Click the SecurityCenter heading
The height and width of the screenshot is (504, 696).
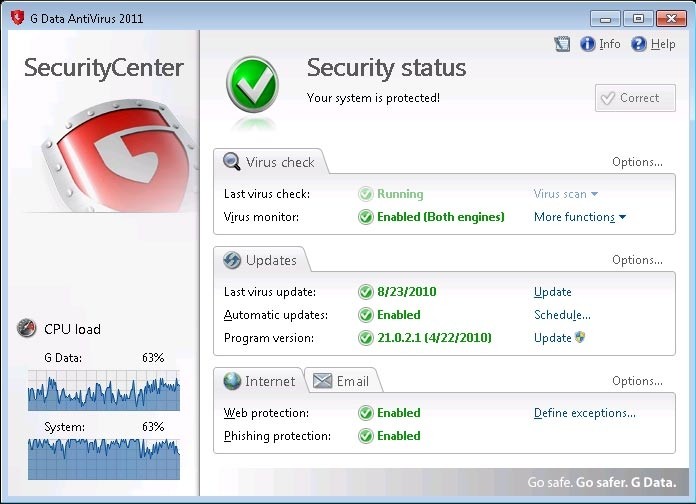103,67
